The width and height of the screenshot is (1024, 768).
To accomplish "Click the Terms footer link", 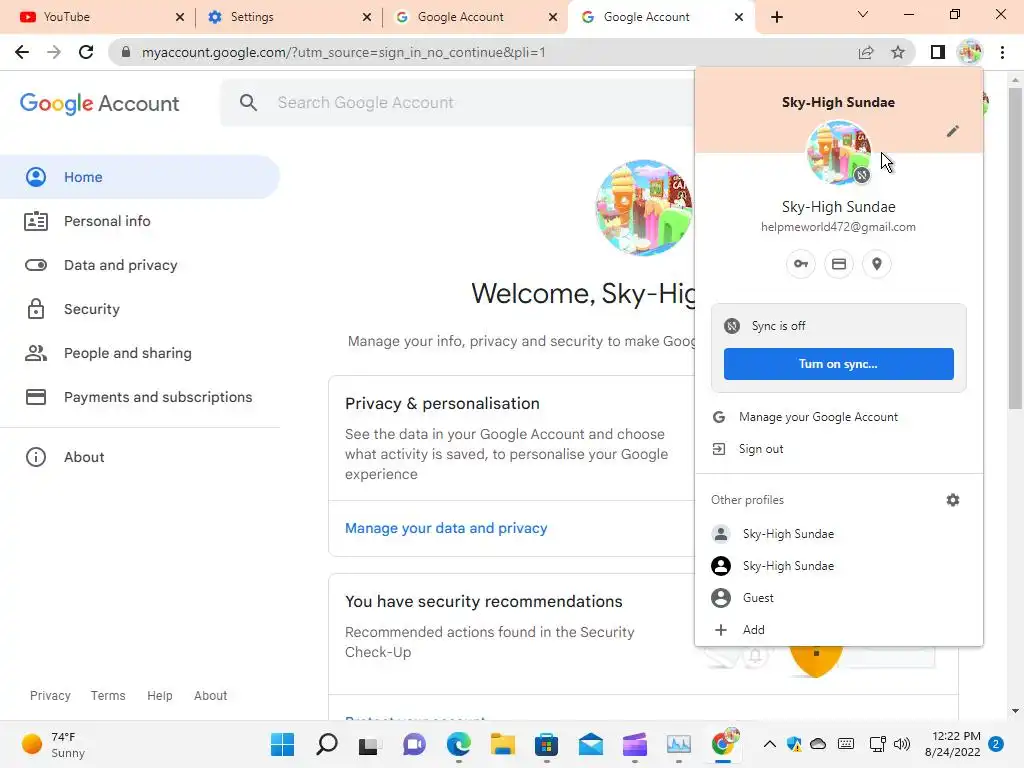I will click(x=108, y=696).
